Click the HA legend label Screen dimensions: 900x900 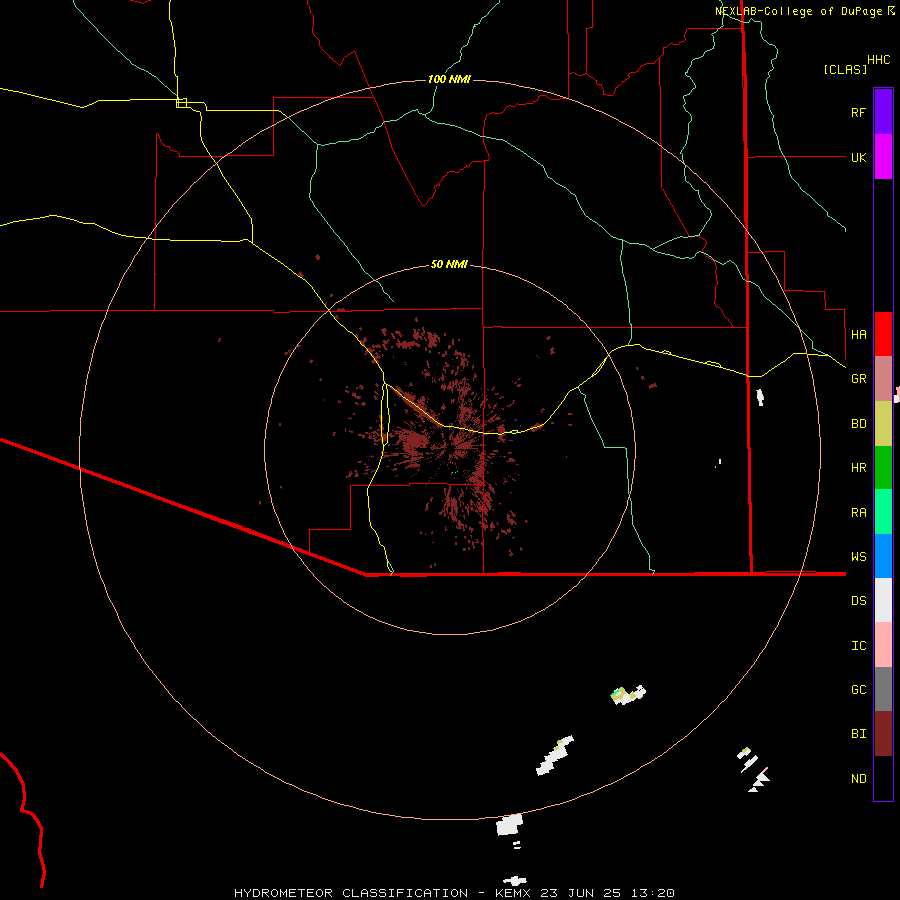click(x=858, y=334)
